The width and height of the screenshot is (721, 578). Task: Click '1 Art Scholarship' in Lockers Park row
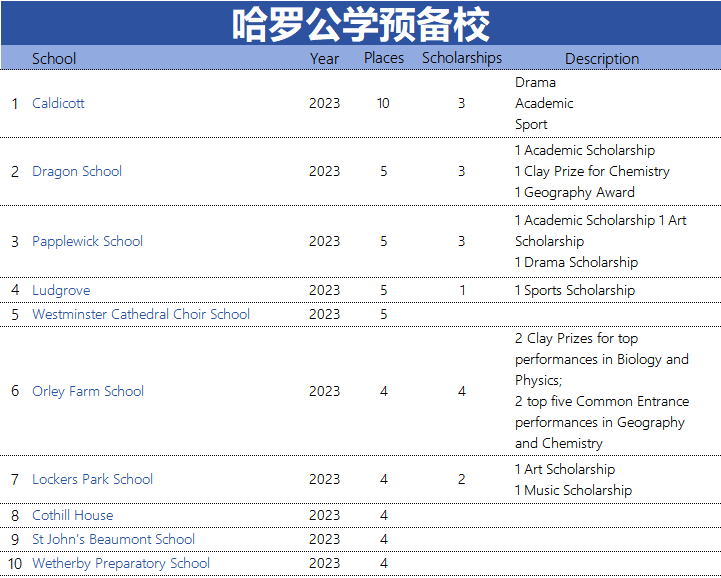tap(565, 469)
